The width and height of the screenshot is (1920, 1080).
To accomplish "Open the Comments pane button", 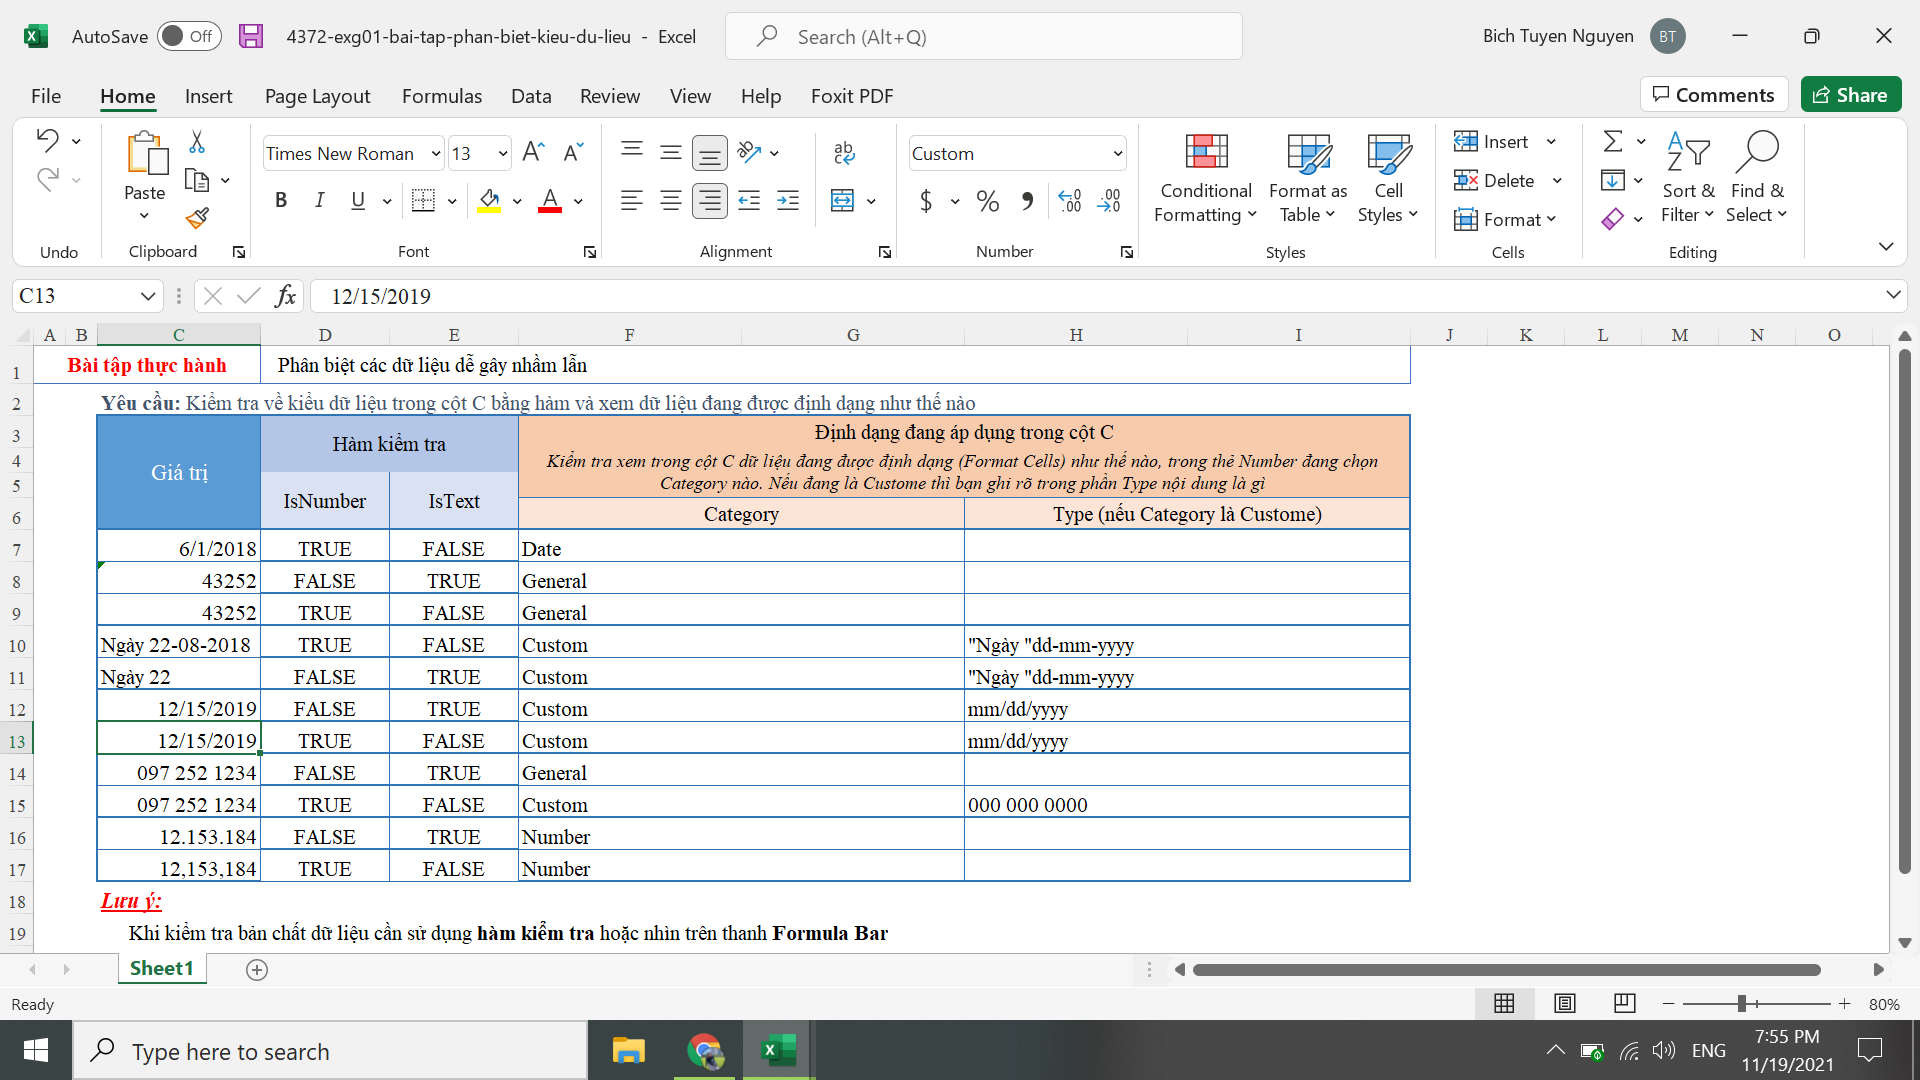I will [1714, 95].
